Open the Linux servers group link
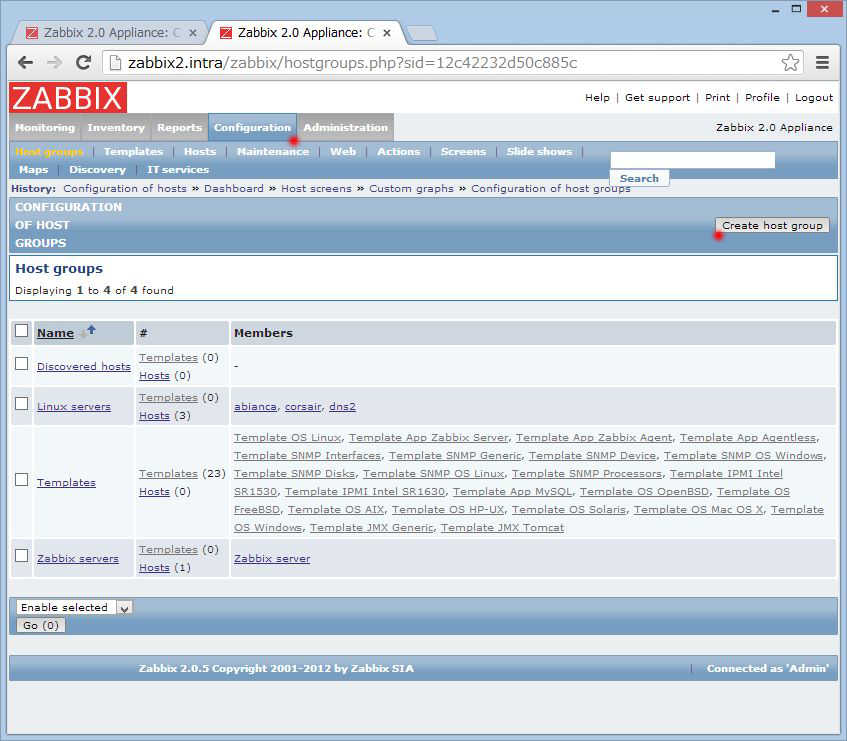 click(x=73, y=406)
